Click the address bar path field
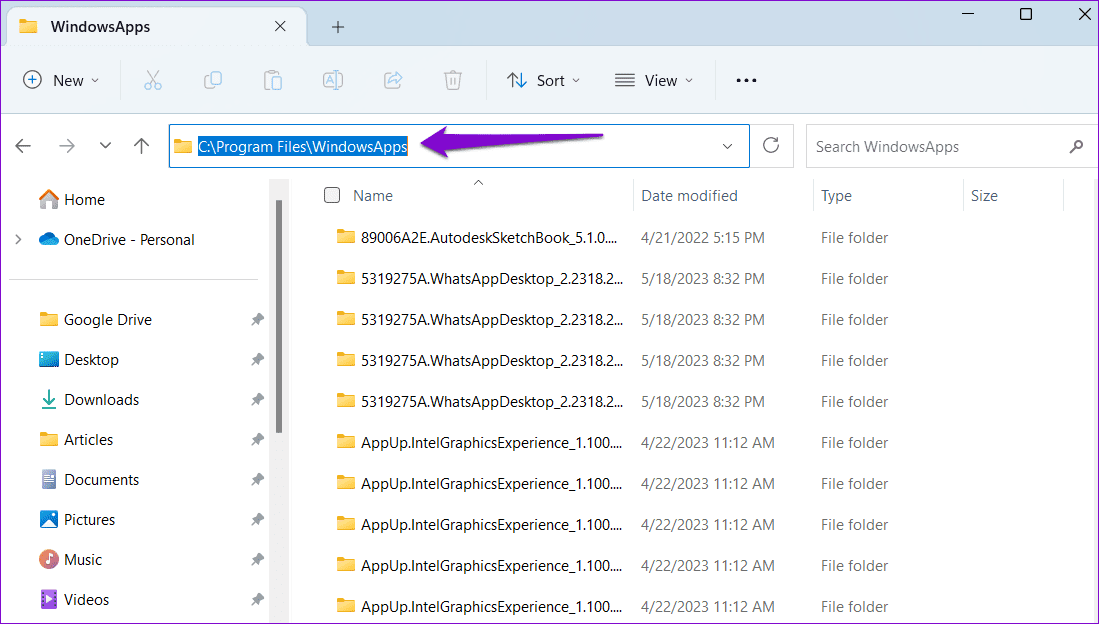1099x624 pixels. (459, 147)
